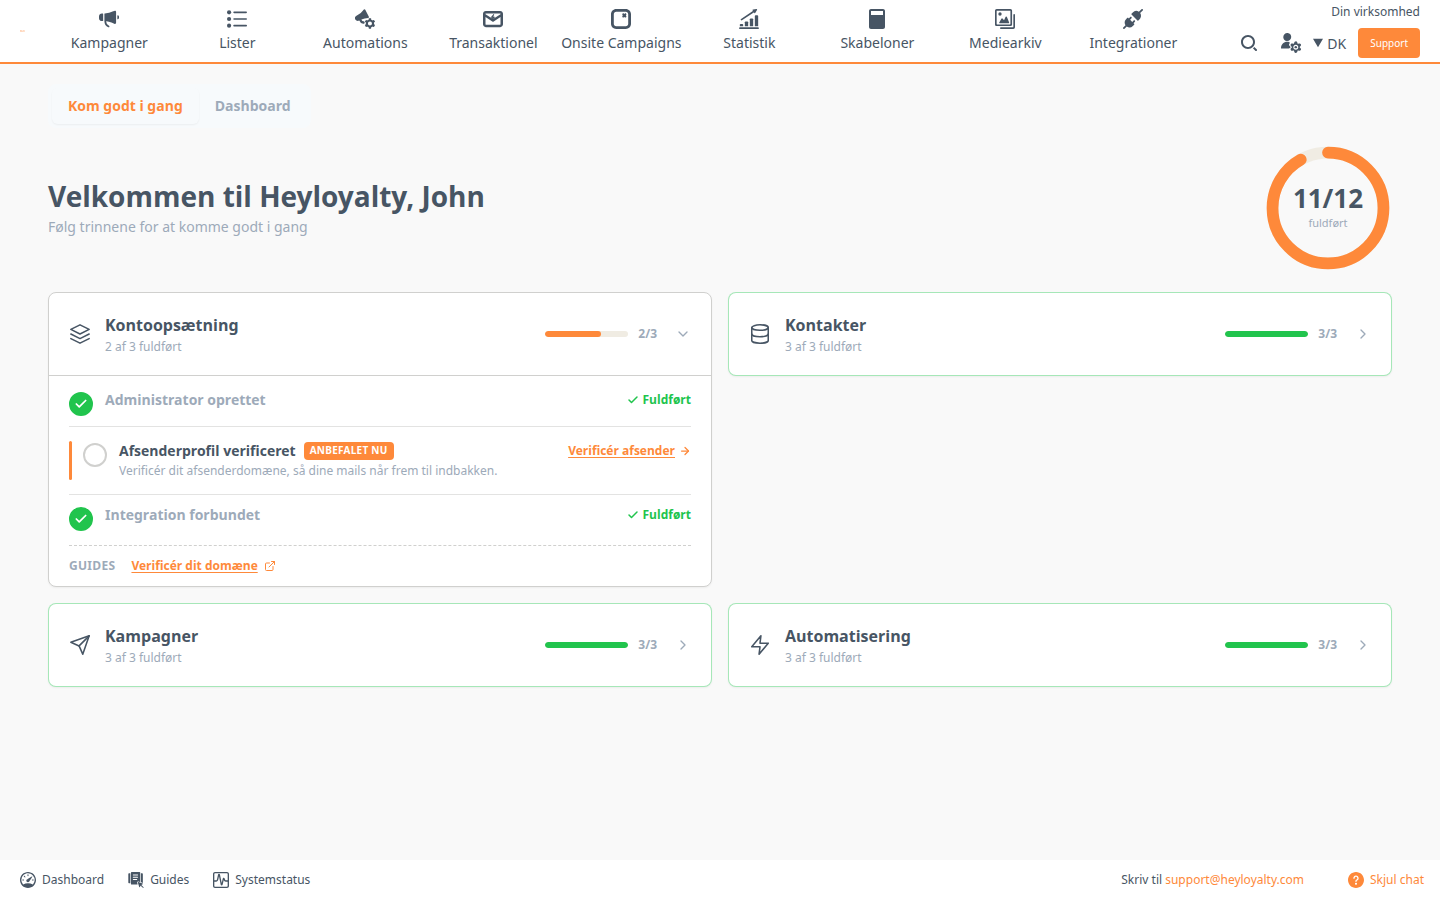Click the footer Guides book icon
The width and height of the screenshot is (1440, 900).
click(x=136, y=880)
